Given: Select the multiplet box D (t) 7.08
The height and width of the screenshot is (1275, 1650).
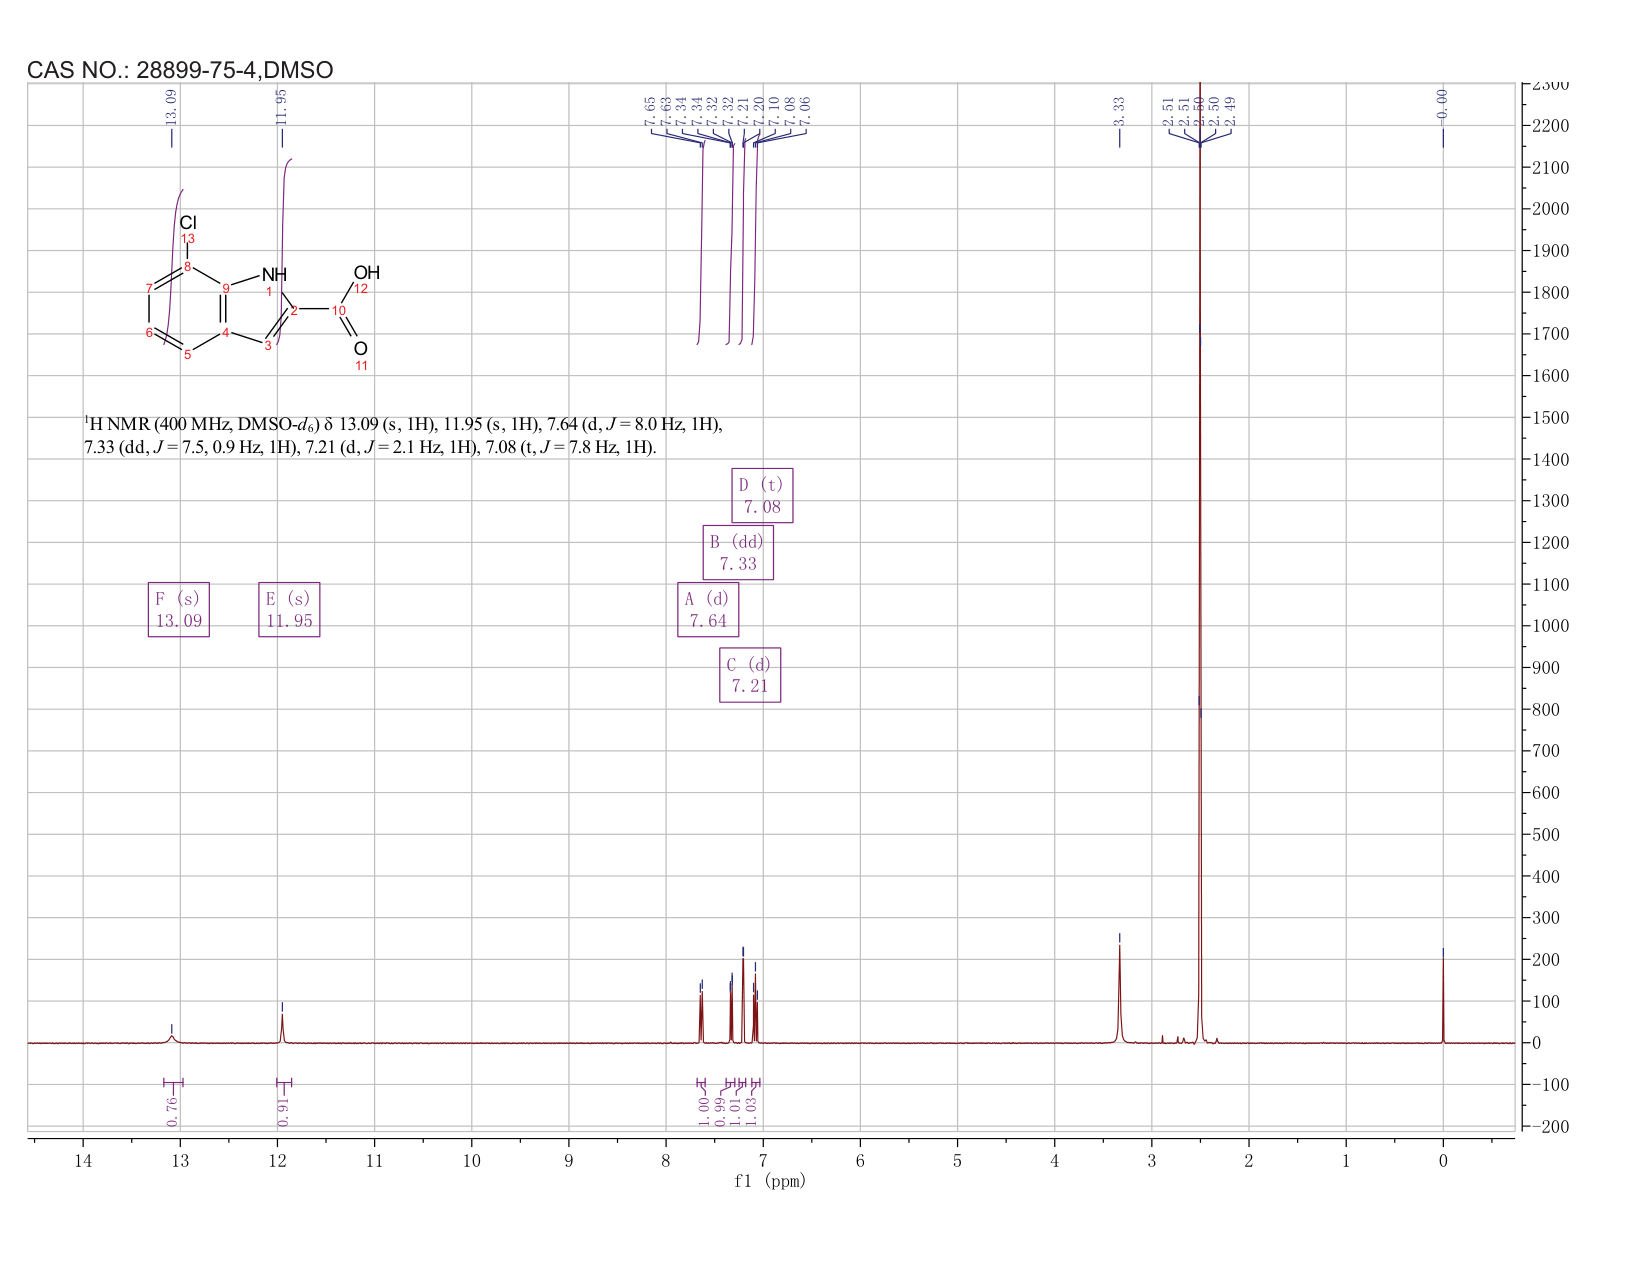Looking at the screenshot, I should (762, 495).
